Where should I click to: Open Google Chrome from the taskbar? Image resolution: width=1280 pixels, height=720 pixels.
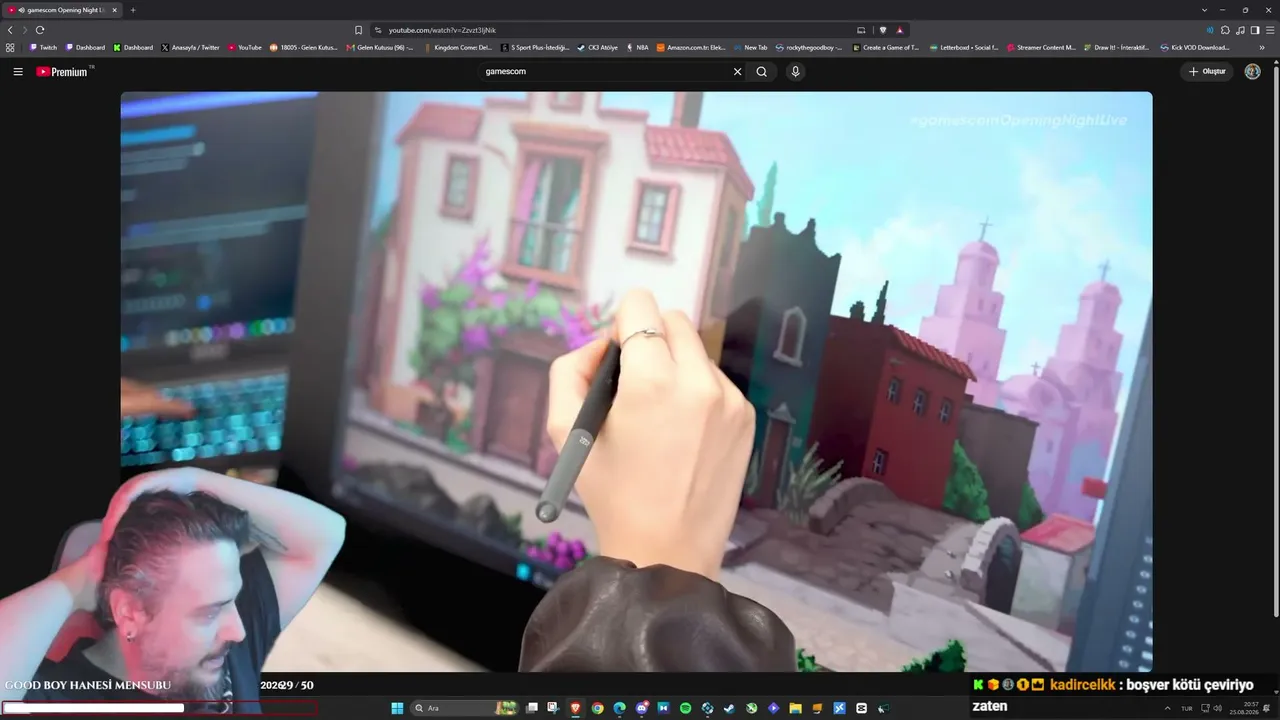coord(597,708)
